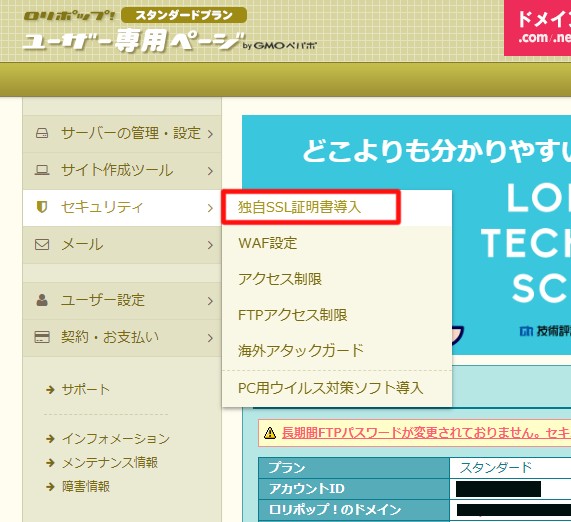The image size is (571, 522).
Task: Open サーバーの管理・設定 menu
Action: pyautogui.click(x=122, y=134)
